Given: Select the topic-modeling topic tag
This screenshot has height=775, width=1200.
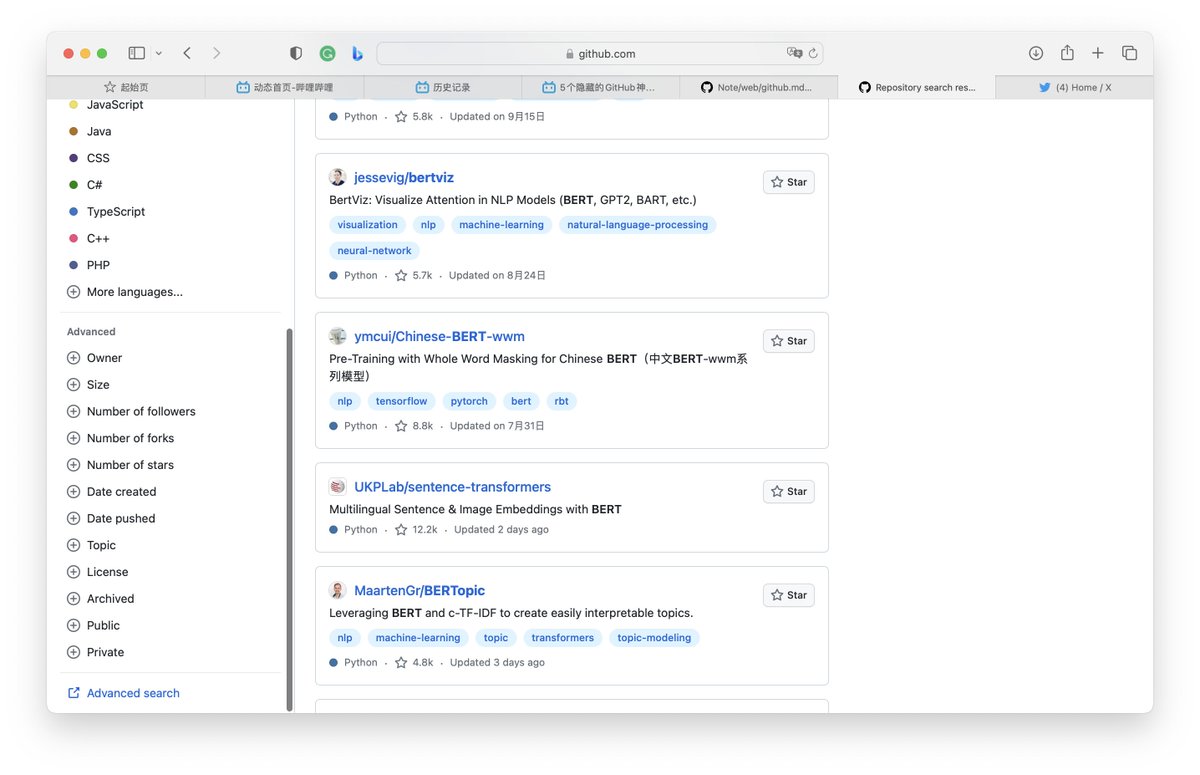Looking at the screenshot, I should point(654,638).
